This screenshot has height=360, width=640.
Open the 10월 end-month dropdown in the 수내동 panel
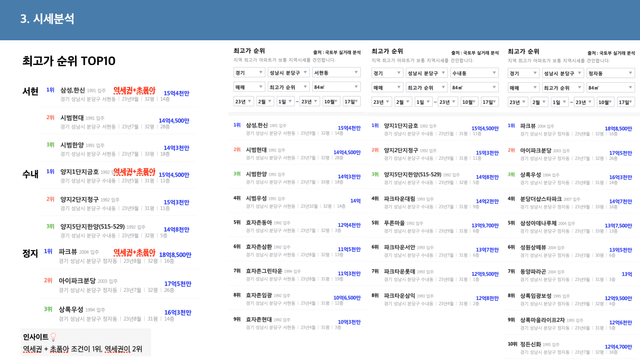click(469, 102)
